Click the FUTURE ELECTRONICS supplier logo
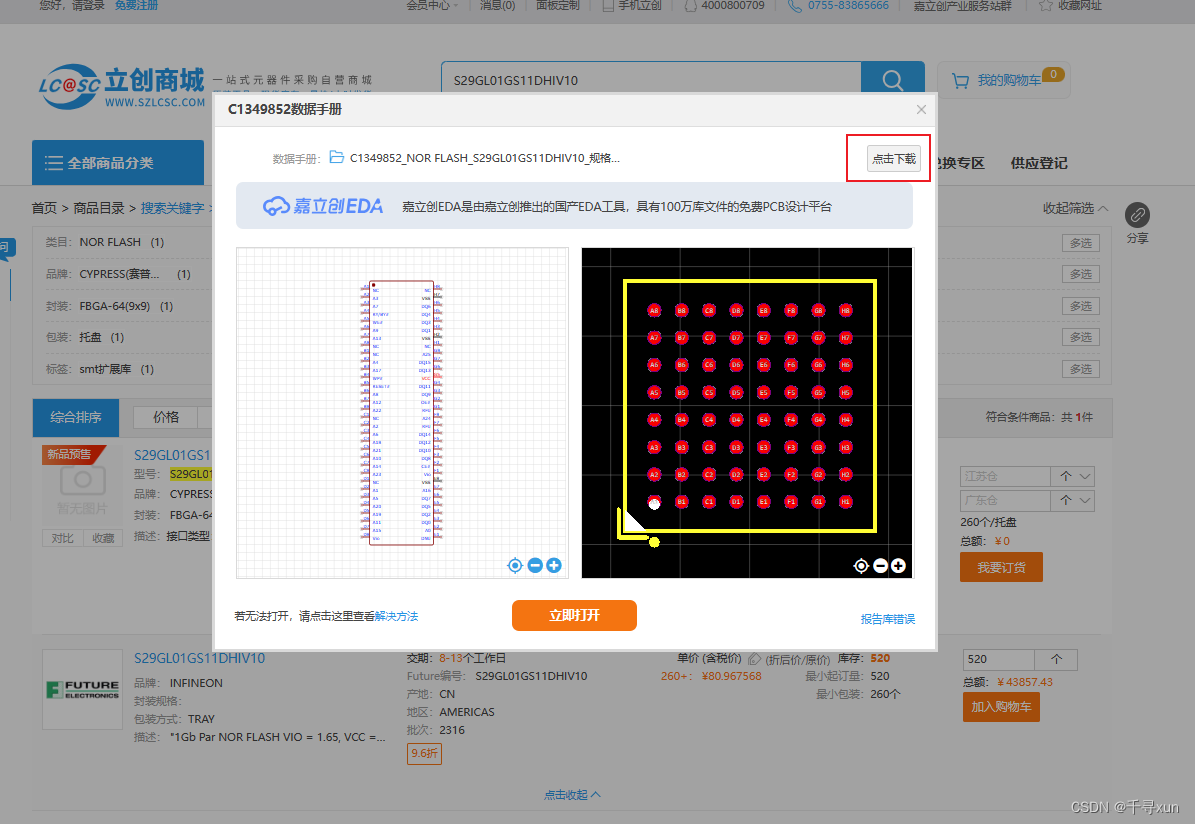Screen dimensions: 1195x824 click(82, 690)
